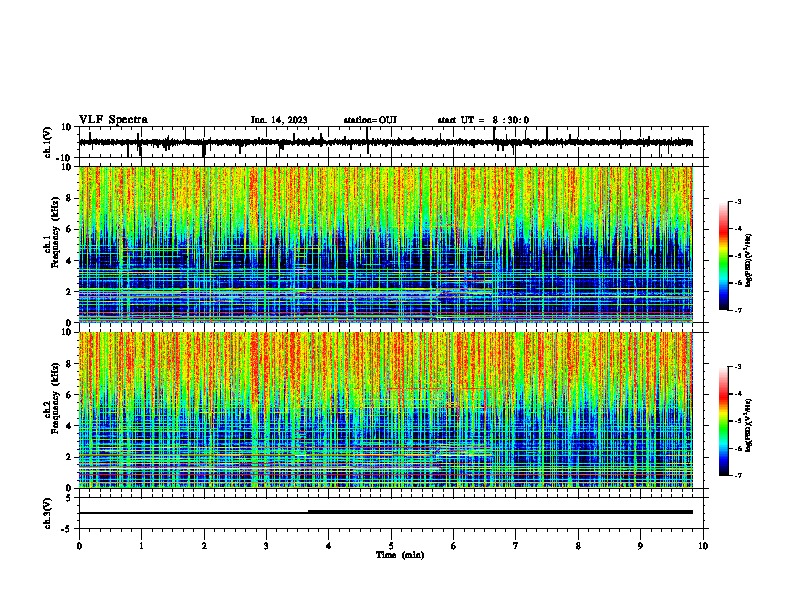Click the "3" tick on Time axis
792x612 pixels.
point(266,546)
